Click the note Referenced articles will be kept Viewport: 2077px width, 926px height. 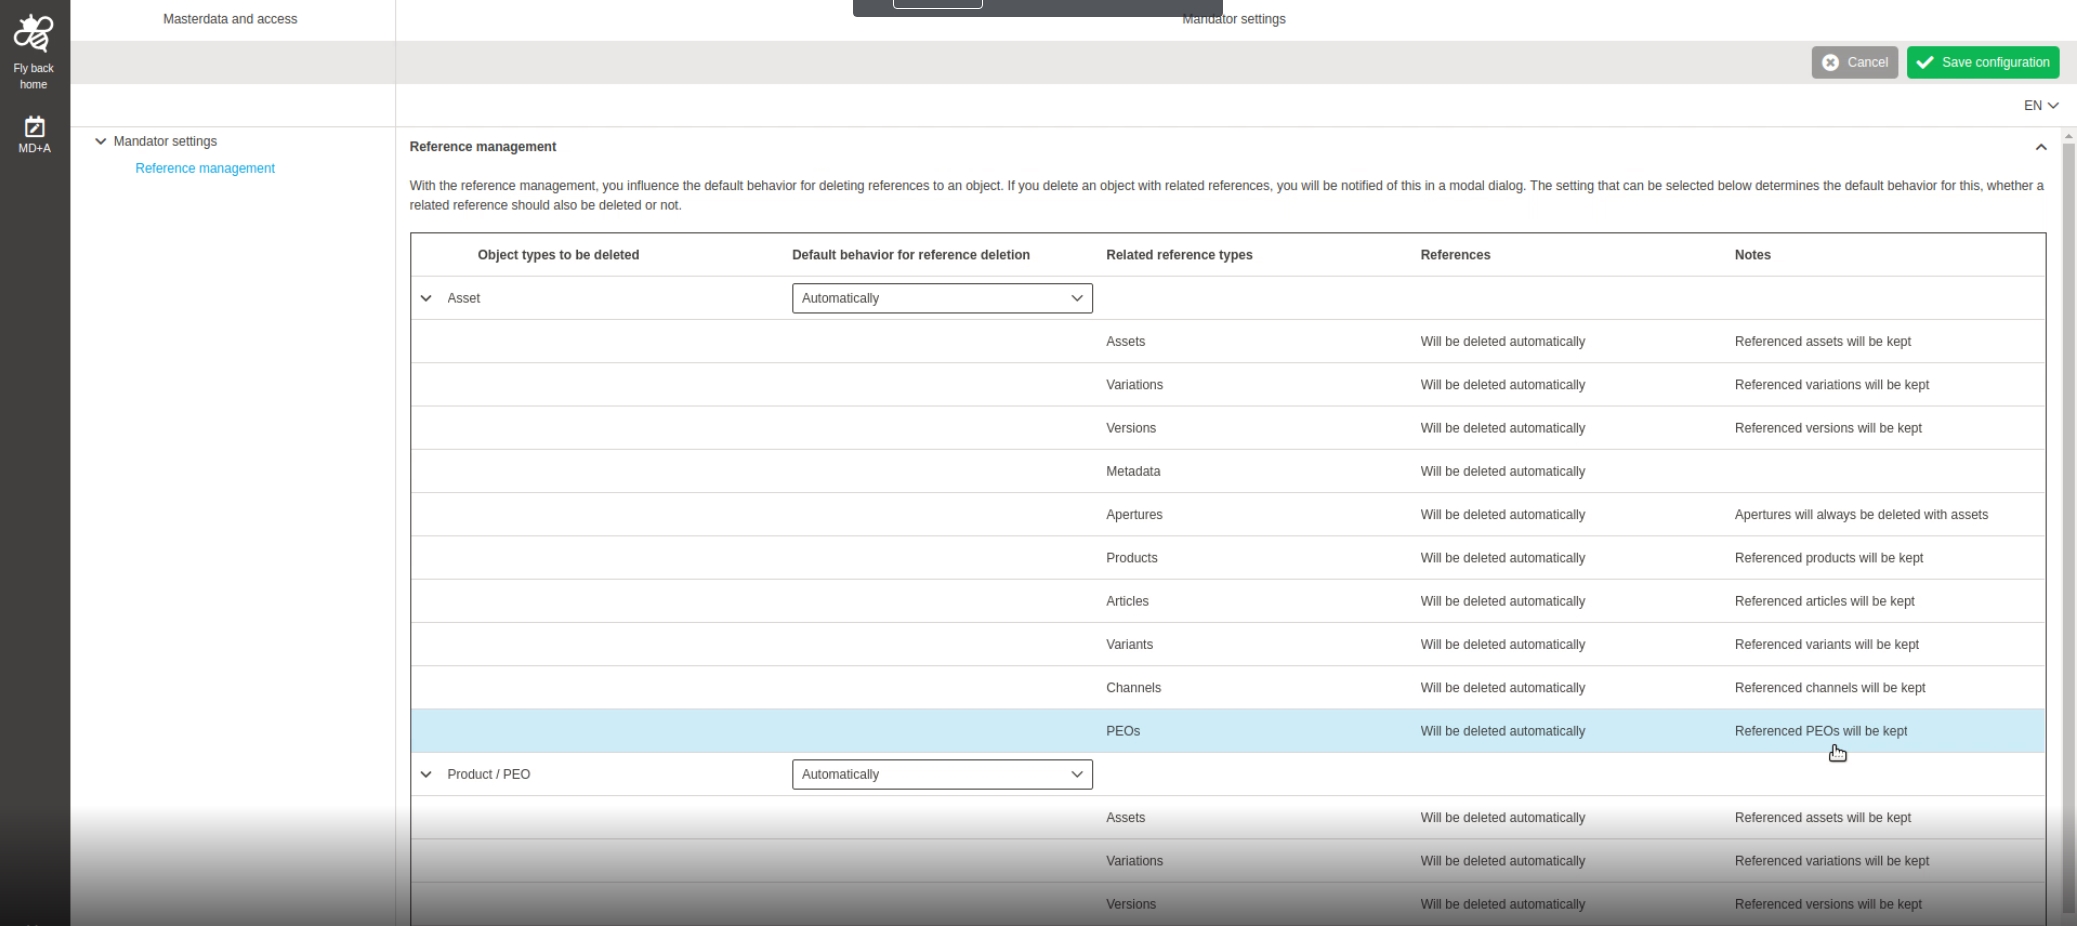[1824, 601]
